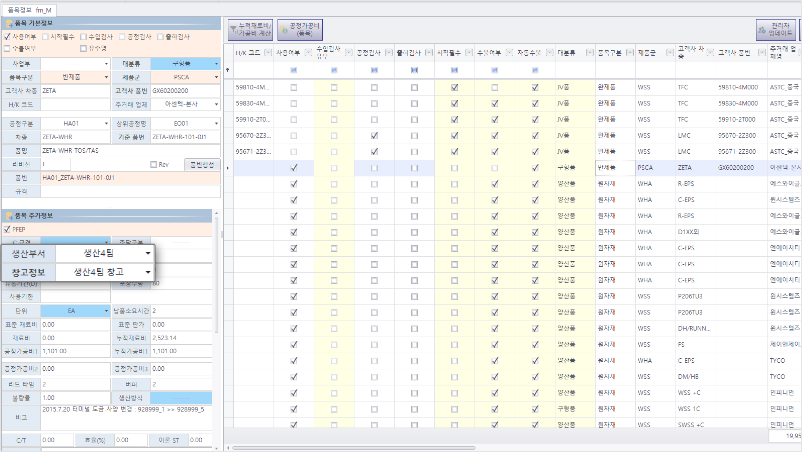802x452 pixels.
Task: Open filter icon on 제품군 column header
Action: tap(670, 52)
